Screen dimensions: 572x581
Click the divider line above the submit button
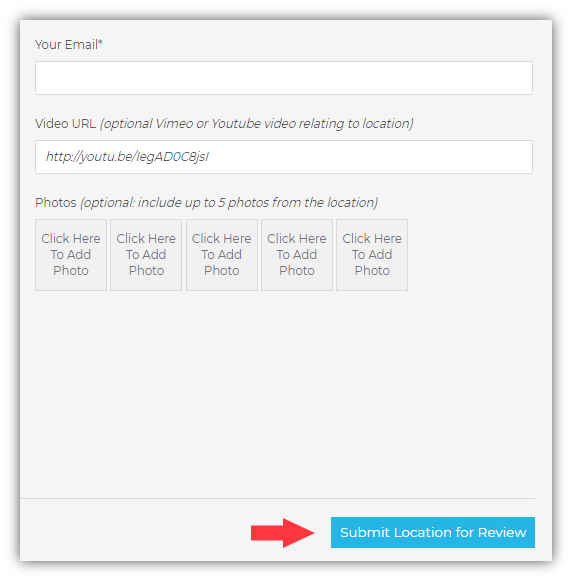pyautogui.click(x=277, y=498)
